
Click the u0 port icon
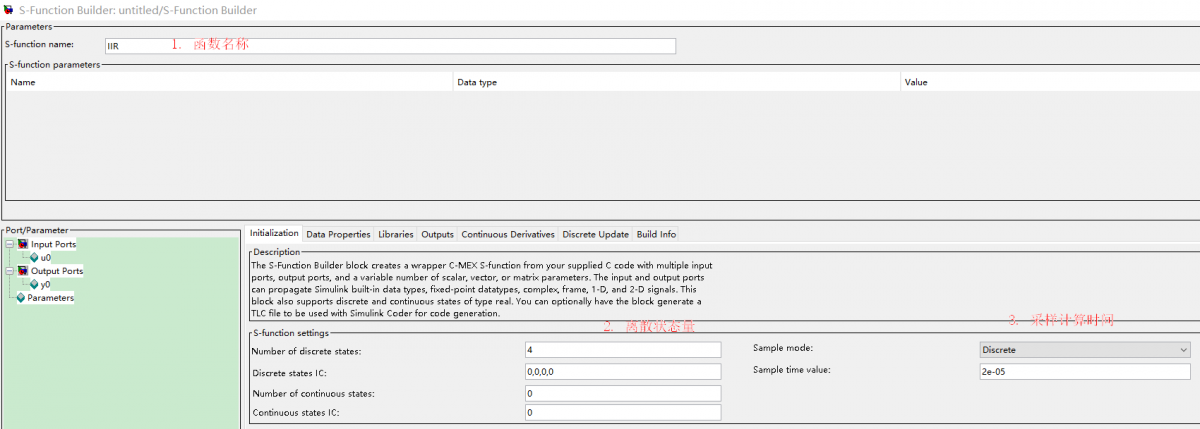tap(33, 258)
